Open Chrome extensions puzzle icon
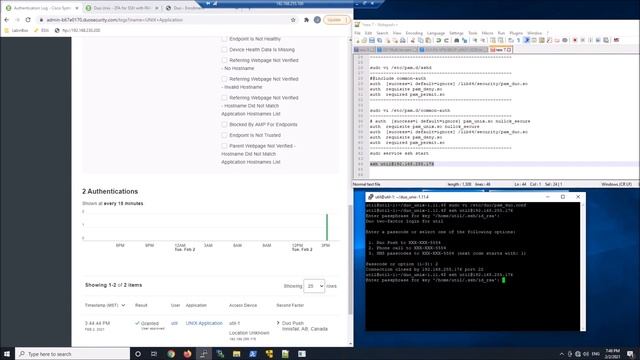640x360 pixels. point(307,20)
